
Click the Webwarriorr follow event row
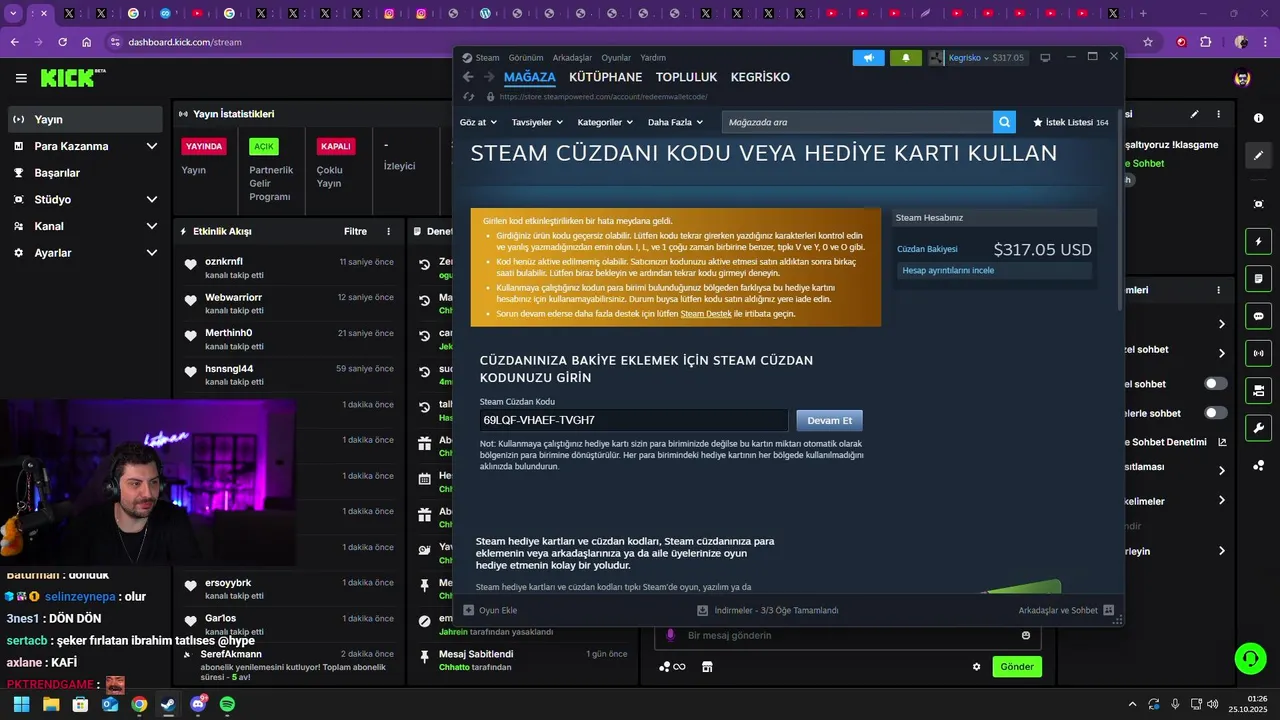pos(289,303)
